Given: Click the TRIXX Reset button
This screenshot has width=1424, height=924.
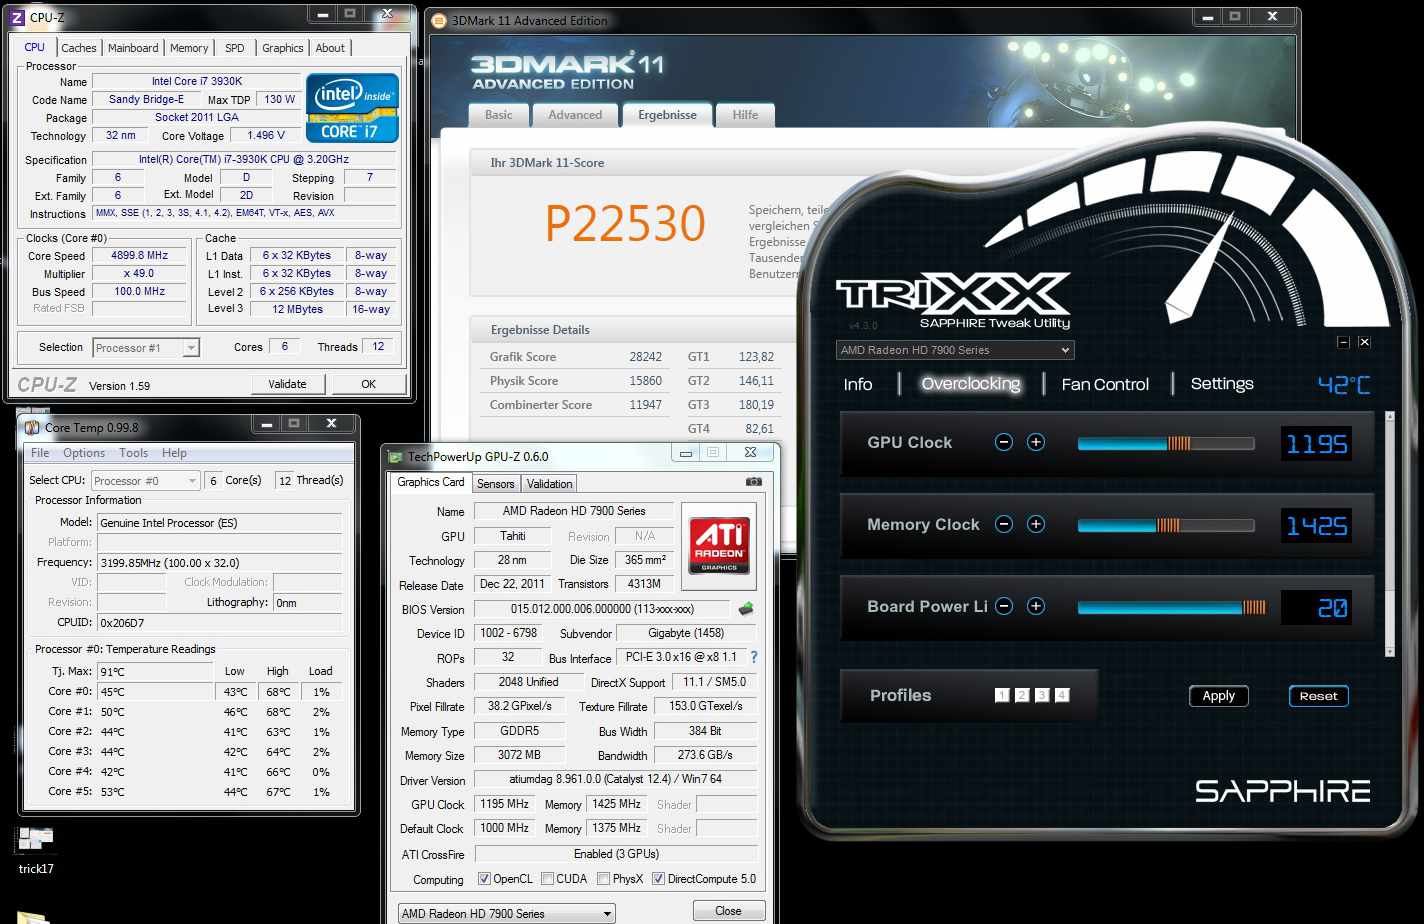Looking at the screenshot, I should click(1319, 696).
